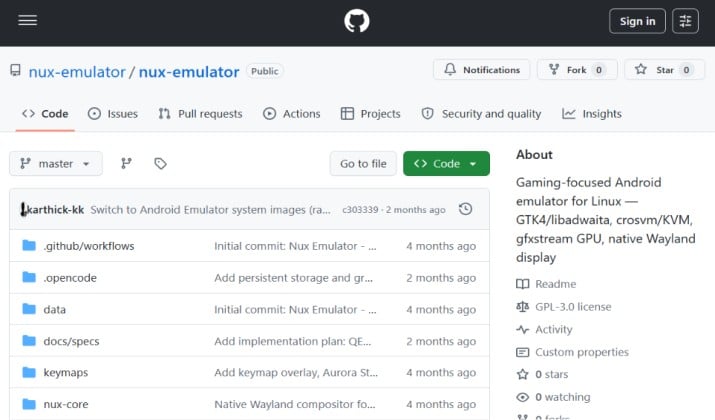Open the keymaps folder
The height and width of the screenshot is (420, 715).
(66, 373)
